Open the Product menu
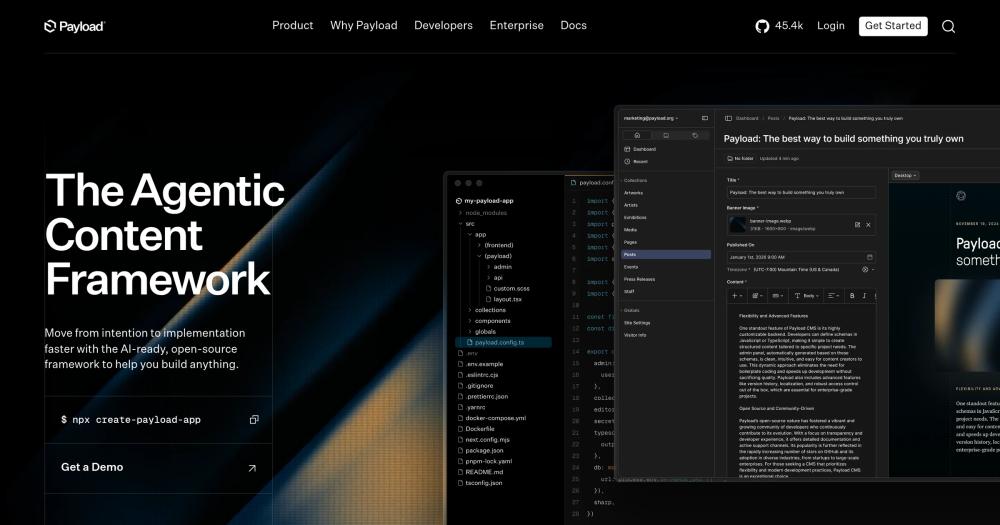Viewport: 1000px width, 525px height. (x=293, y=26)
